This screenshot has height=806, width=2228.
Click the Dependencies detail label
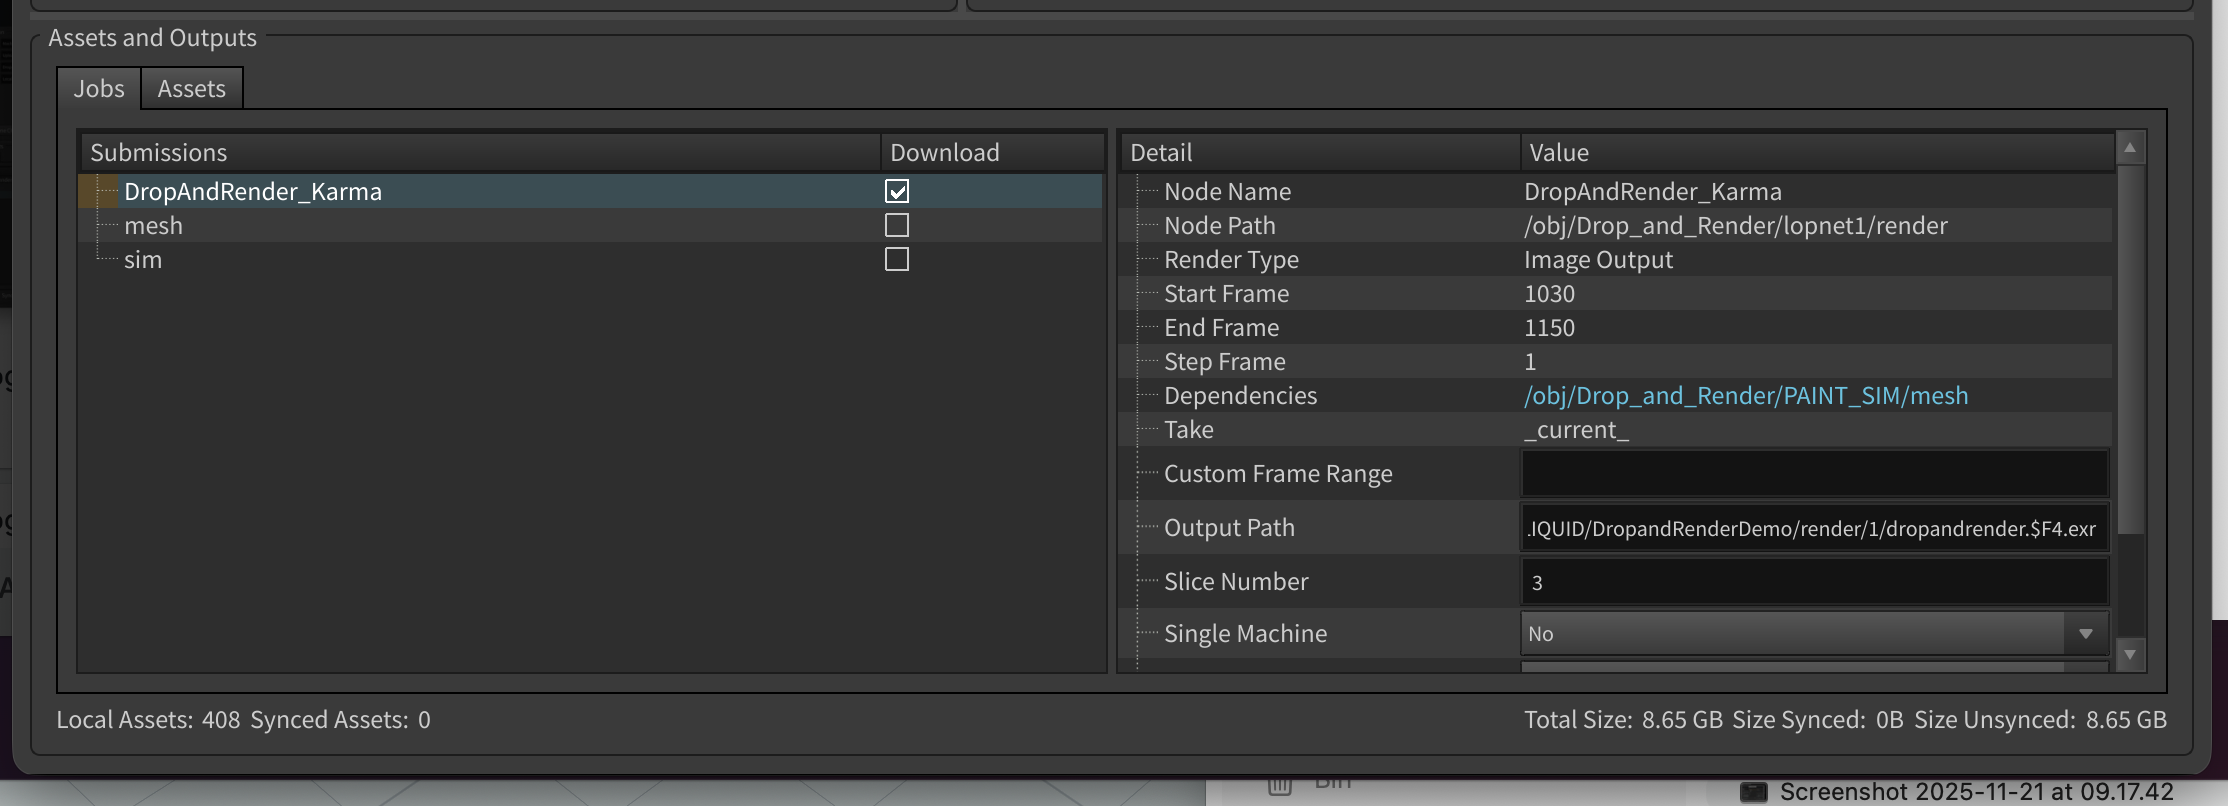1240,395
